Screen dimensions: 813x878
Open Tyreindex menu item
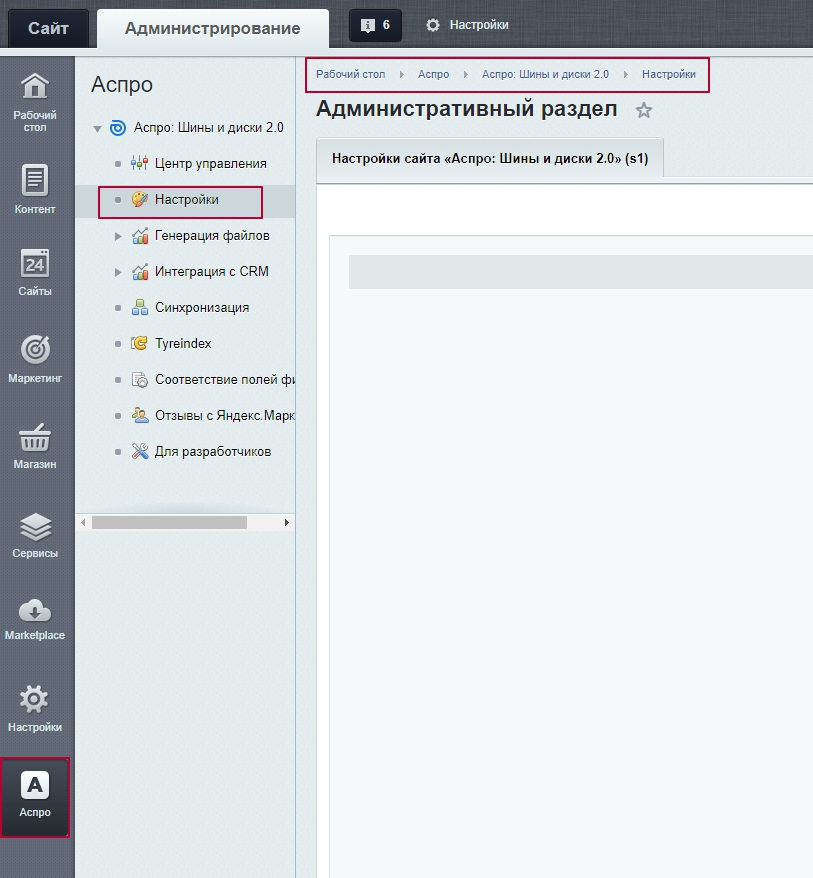(x=183, y=343)
